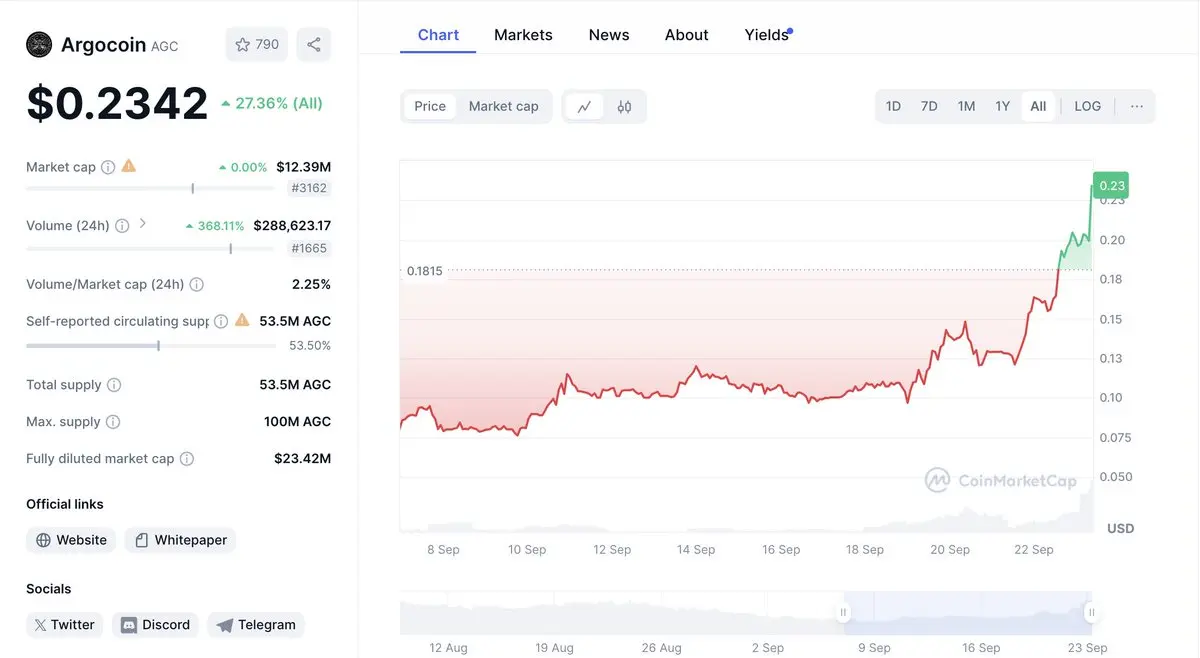Click the $288,623.17 volume value
1200x658 pixels.
tap(292, 226)
